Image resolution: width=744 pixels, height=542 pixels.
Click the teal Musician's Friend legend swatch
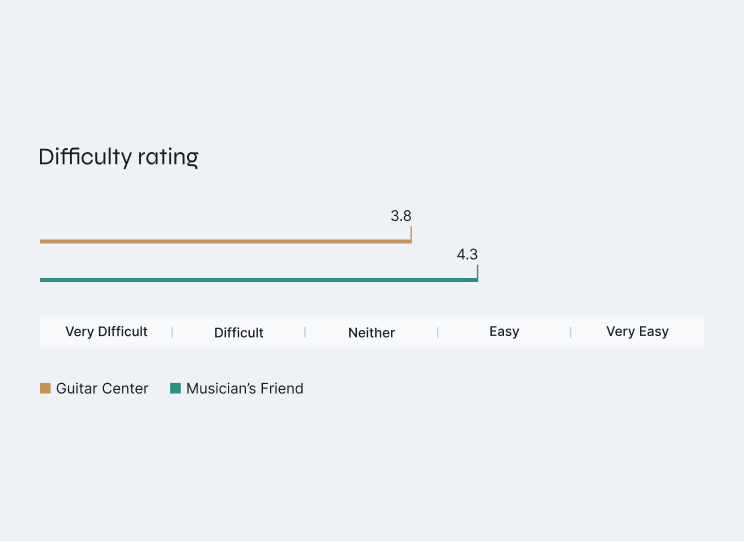coord(175,389)
